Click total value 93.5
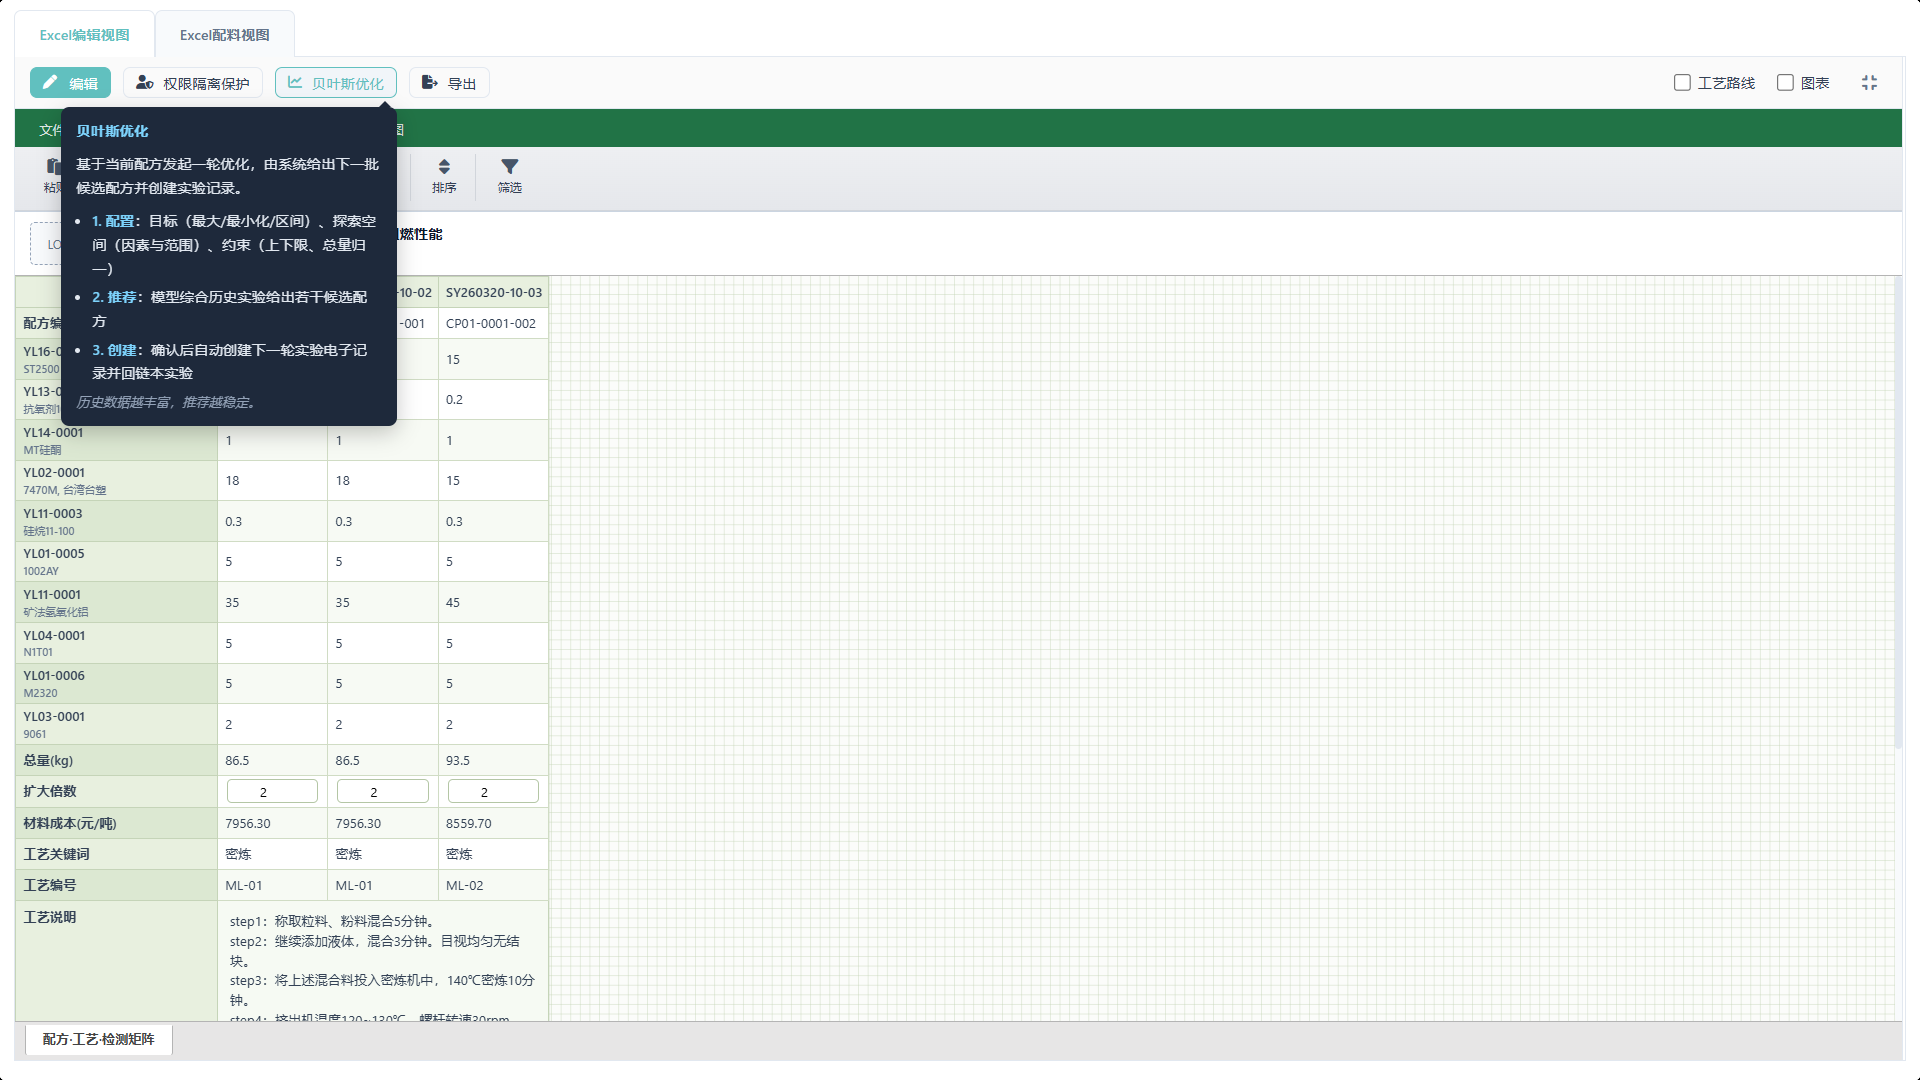This screenshot has height=1080, width=1920. tap(493, 760)
